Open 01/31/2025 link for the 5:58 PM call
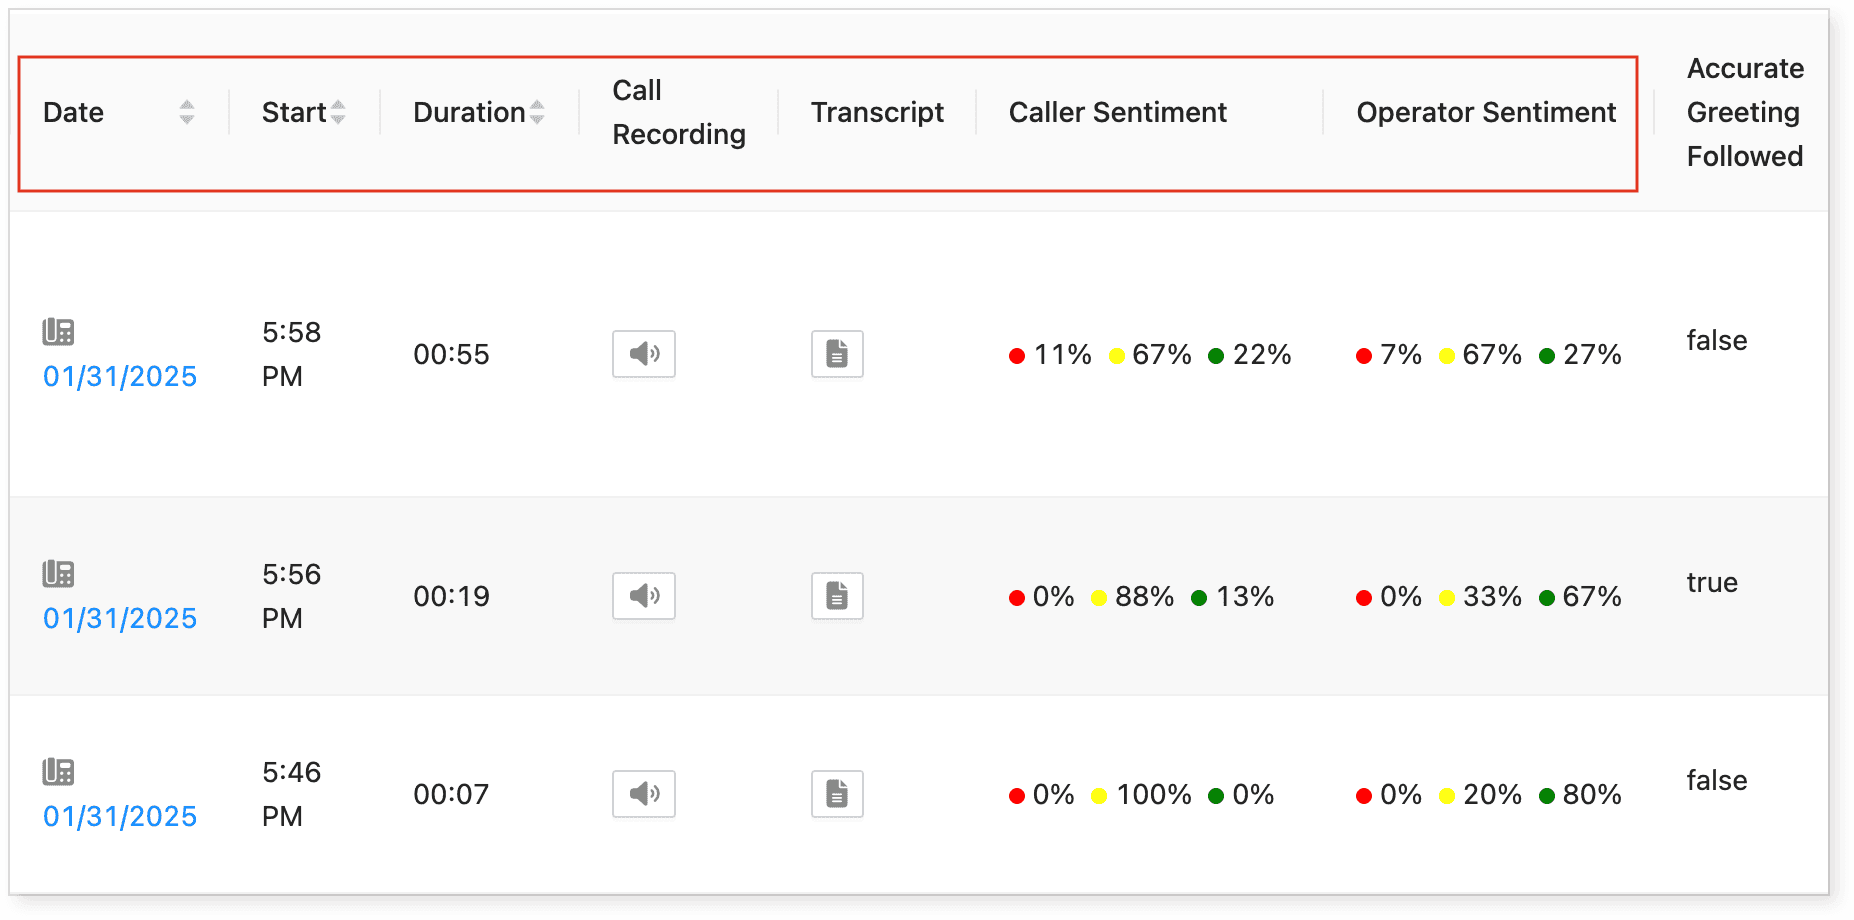 tap(120, 377)
